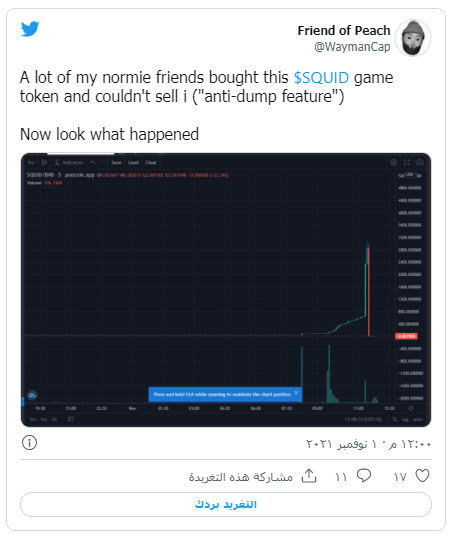This screenshot has height=538, width=451.
Task: Click the share upload arrow icon
Action: point(309,476)
